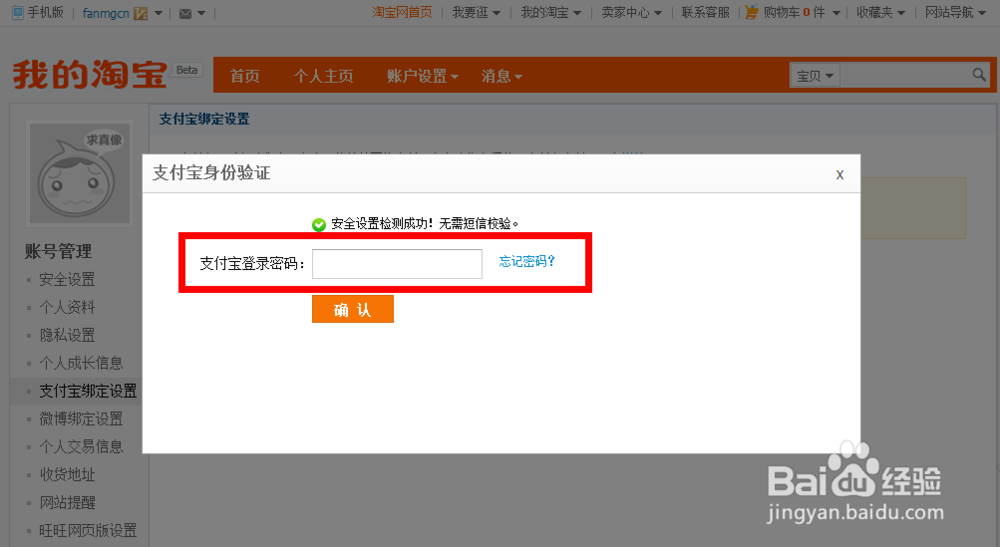Click the 忘记密码? link
The width and height of the screenshot is (1000, 547).
click(x=527, y=261)
